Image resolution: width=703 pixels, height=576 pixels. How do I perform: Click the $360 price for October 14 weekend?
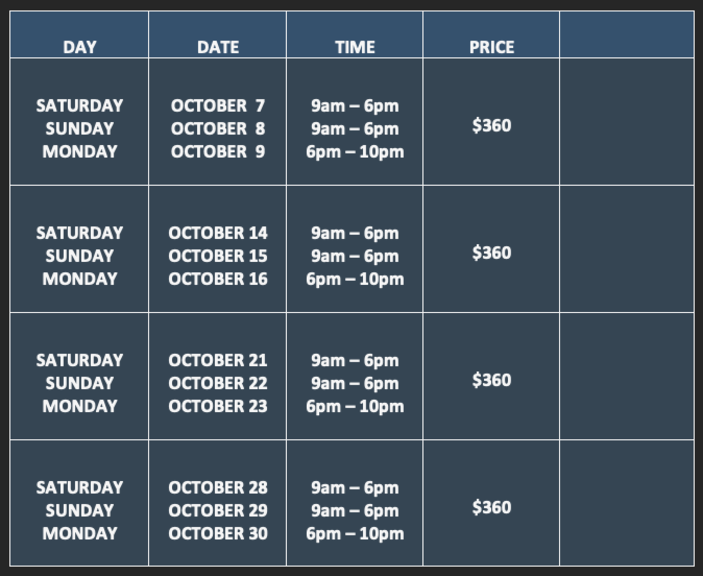491,253
